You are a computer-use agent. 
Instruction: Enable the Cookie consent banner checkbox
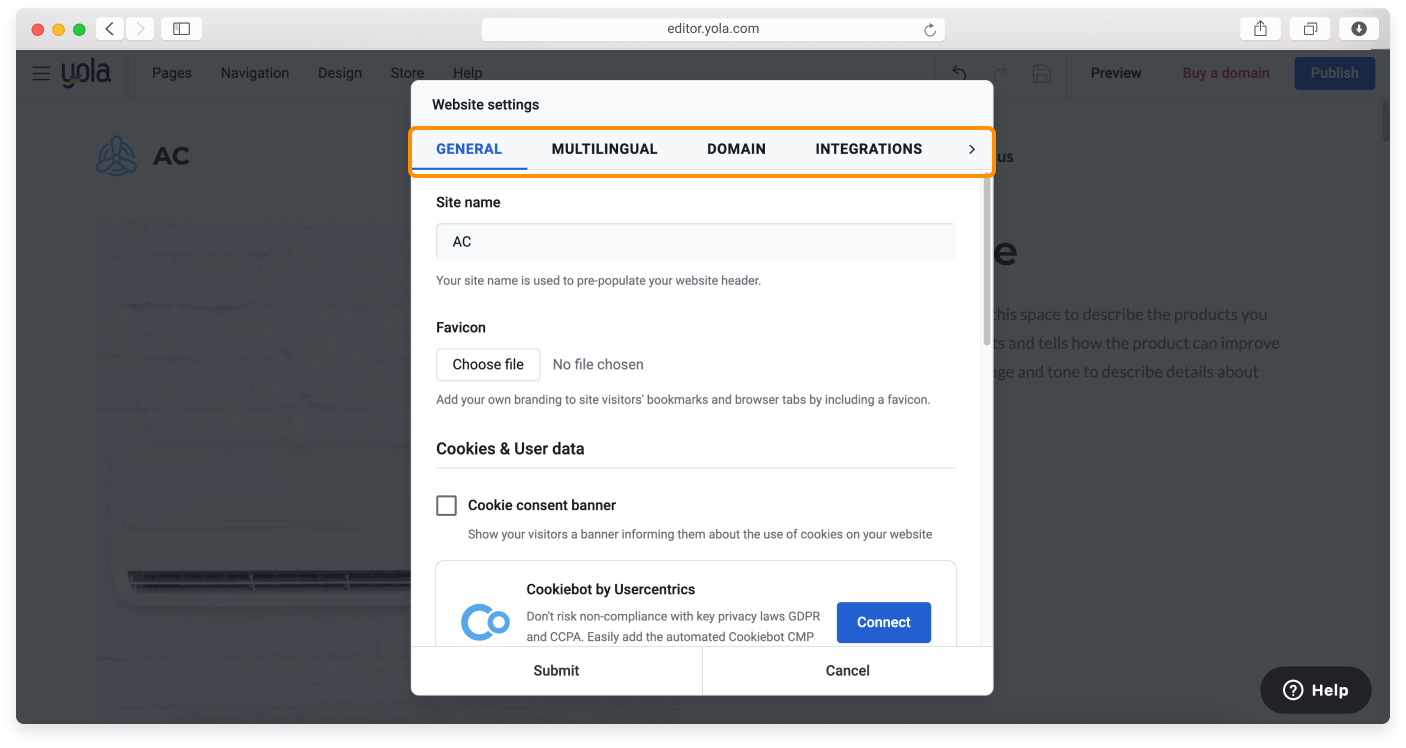click(x=447, y=505)
